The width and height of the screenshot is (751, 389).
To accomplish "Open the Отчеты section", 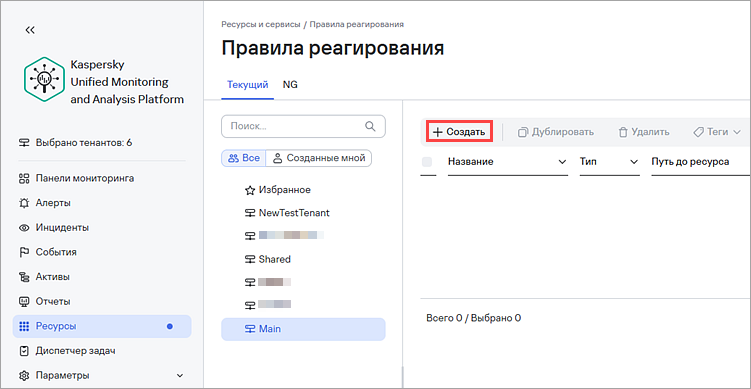I will (53, 302).
